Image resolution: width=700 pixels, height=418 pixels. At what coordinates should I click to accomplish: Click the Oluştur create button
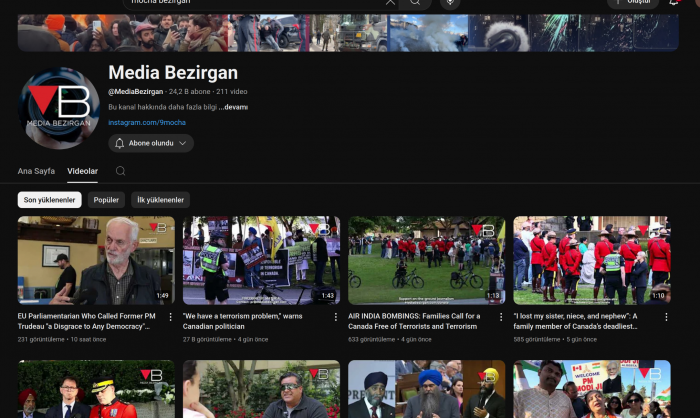633,2
